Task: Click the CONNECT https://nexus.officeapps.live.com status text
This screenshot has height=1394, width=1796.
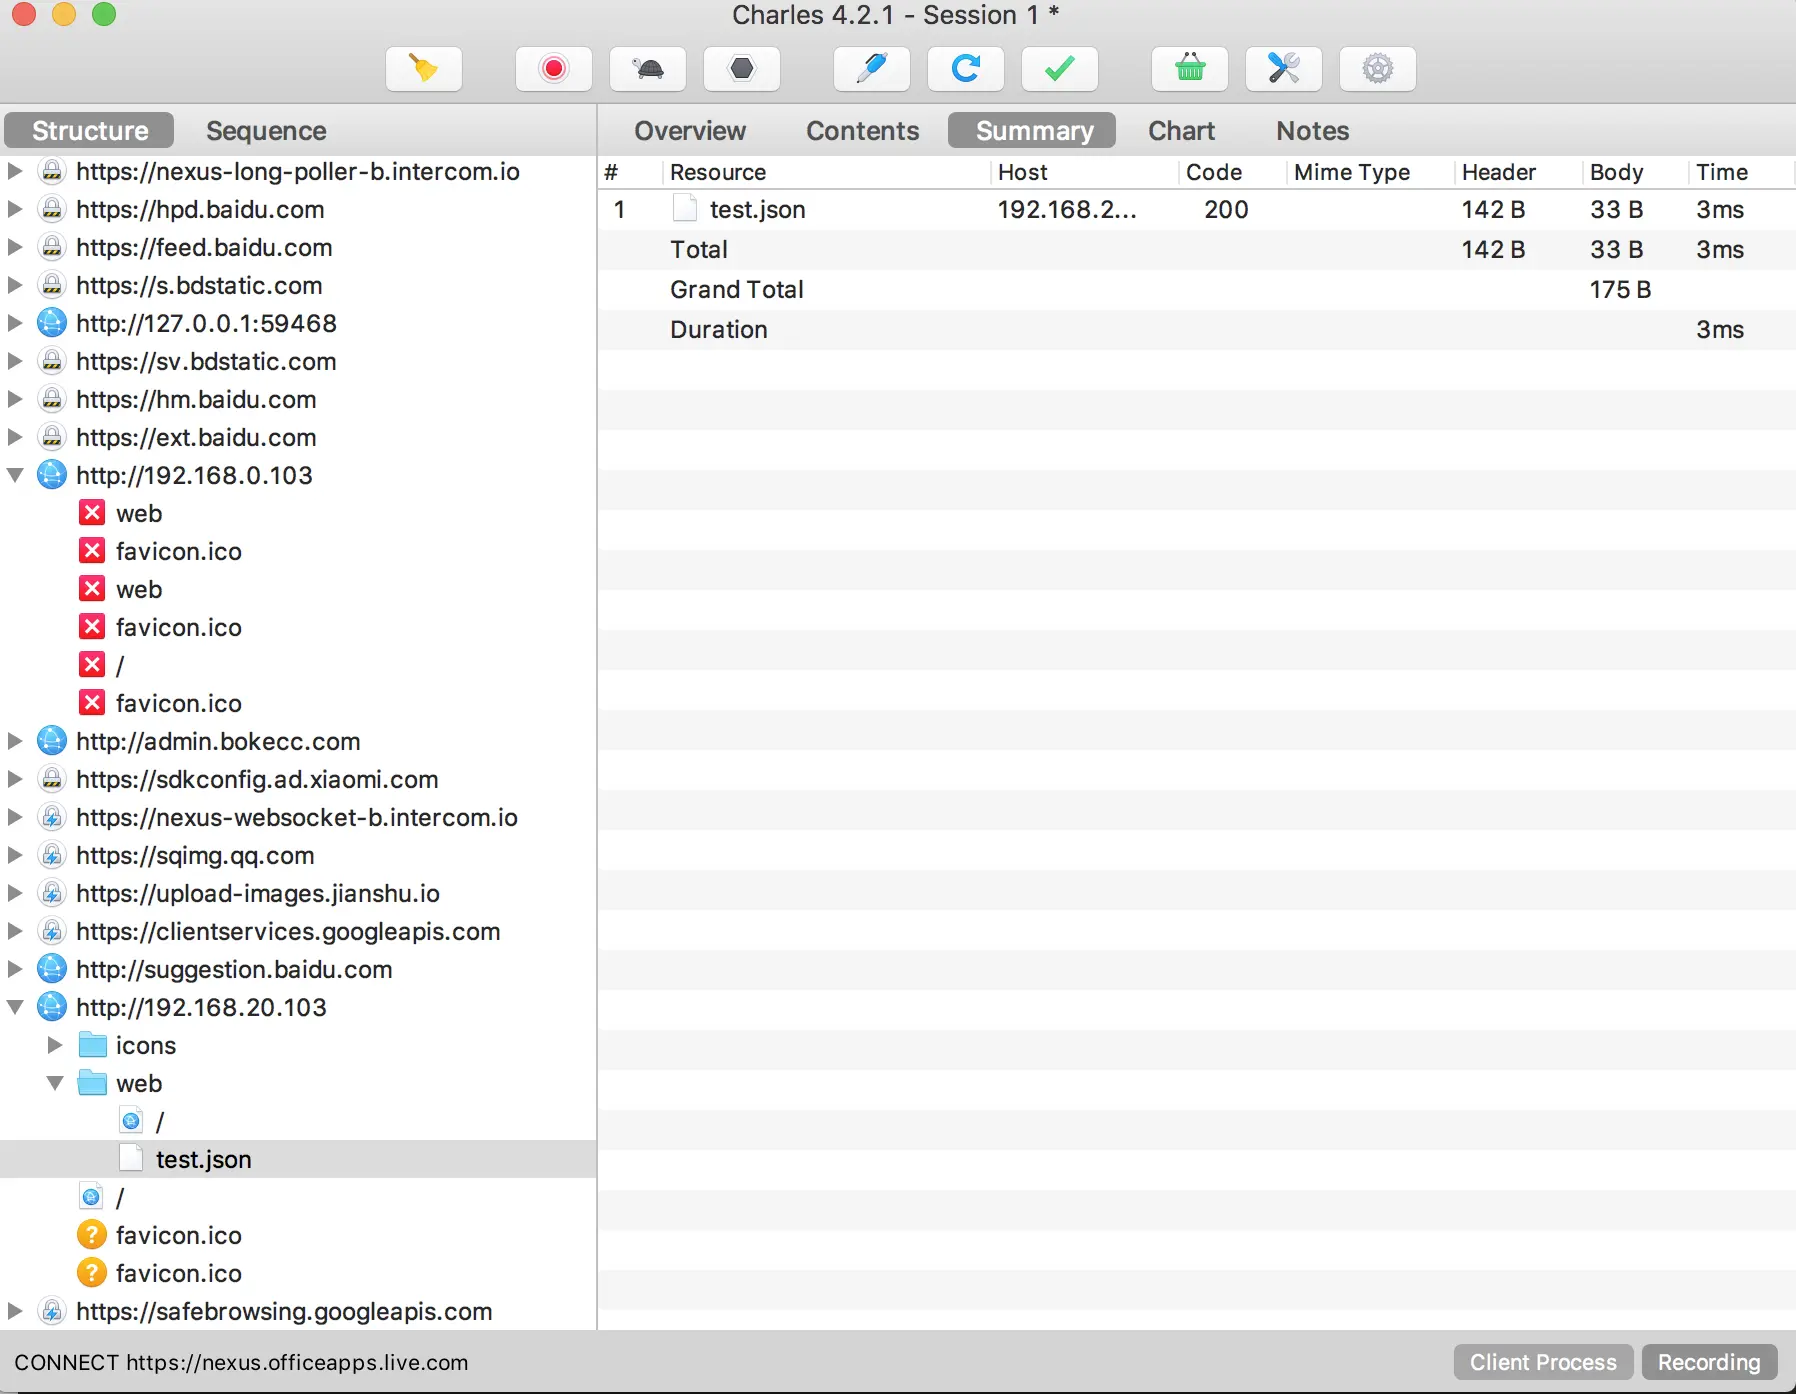Action: click(x=241, y=1362)
